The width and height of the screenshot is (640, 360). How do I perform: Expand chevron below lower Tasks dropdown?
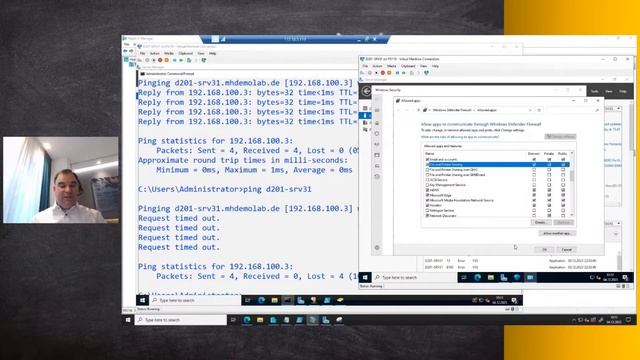[616, 234]
